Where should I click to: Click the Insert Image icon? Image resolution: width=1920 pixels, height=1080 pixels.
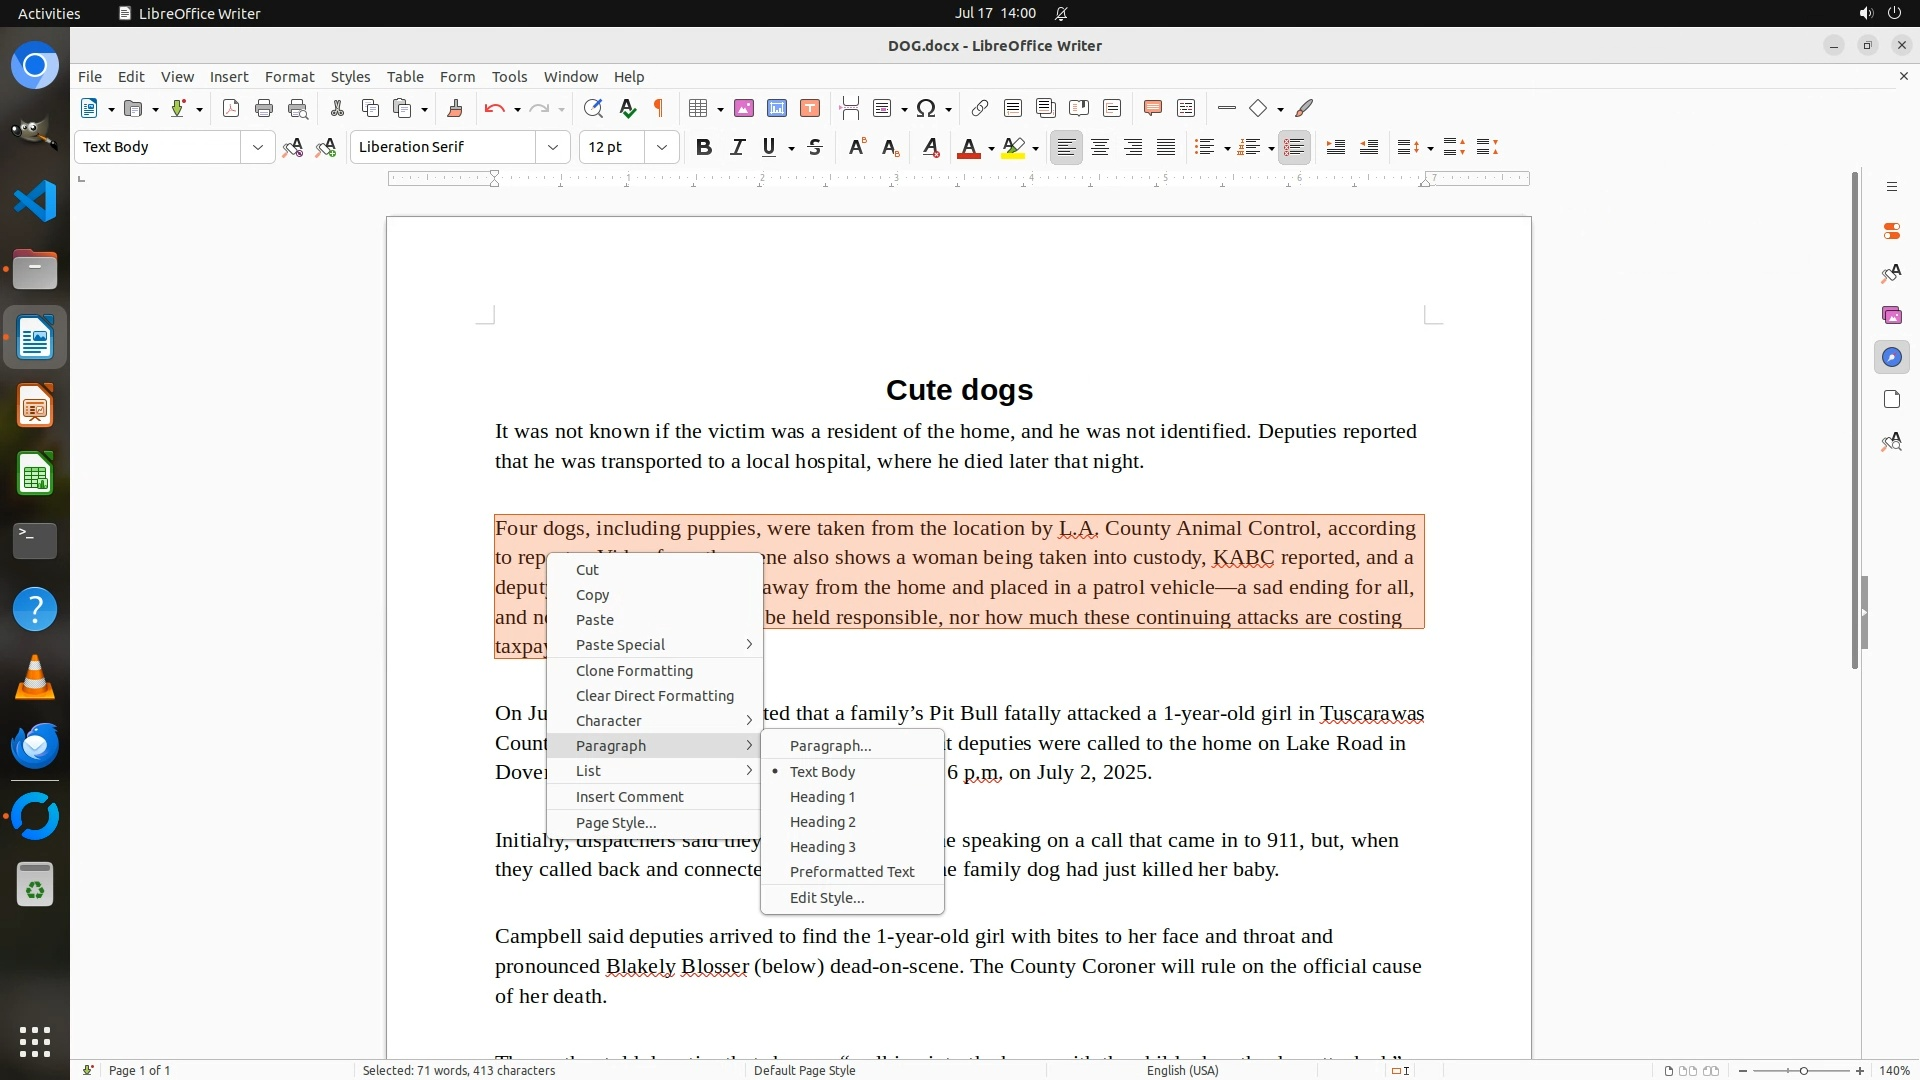[743, 108]
